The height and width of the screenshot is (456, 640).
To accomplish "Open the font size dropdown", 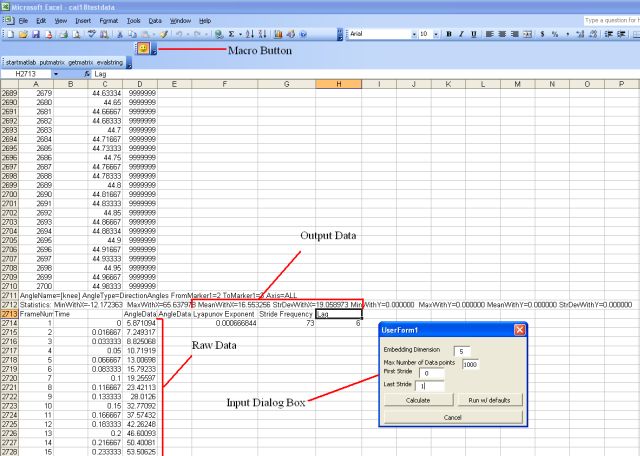I will [436, 34].
